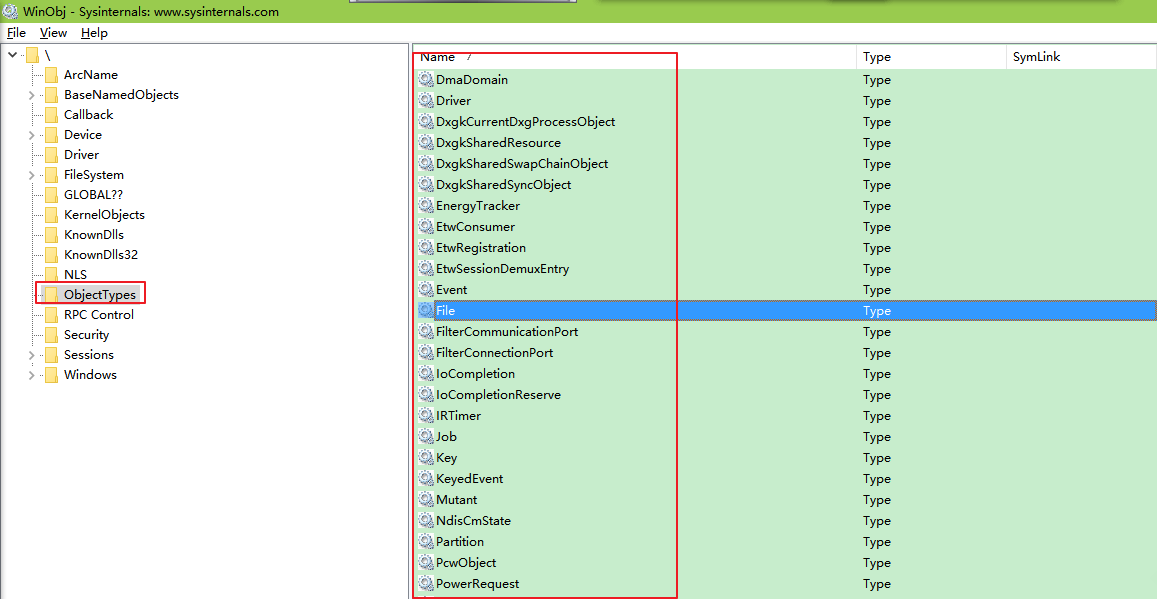Click the gear icon beside DmaDomain
1157x599 pixels.
tap(426, 80)
